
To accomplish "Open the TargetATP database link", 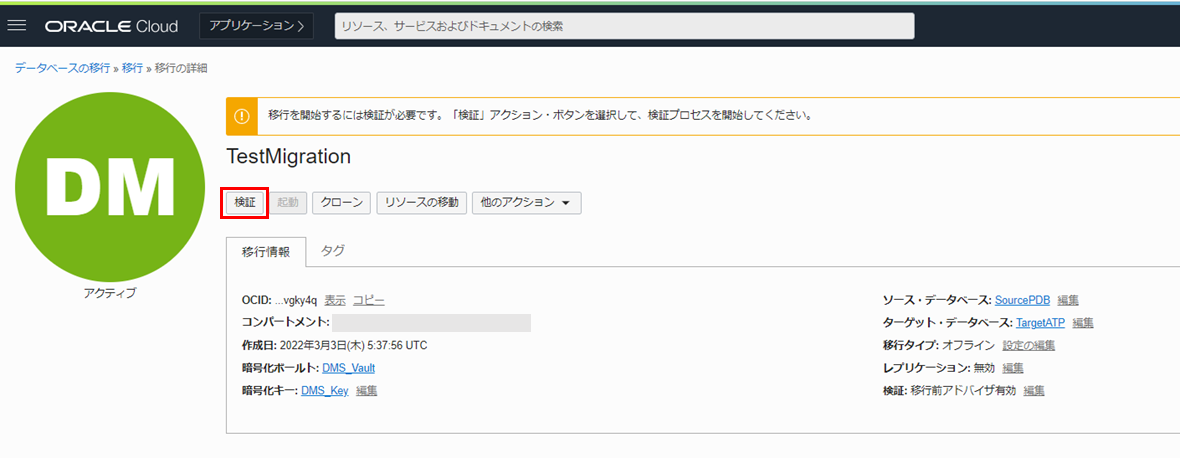I will point(1040,323).
